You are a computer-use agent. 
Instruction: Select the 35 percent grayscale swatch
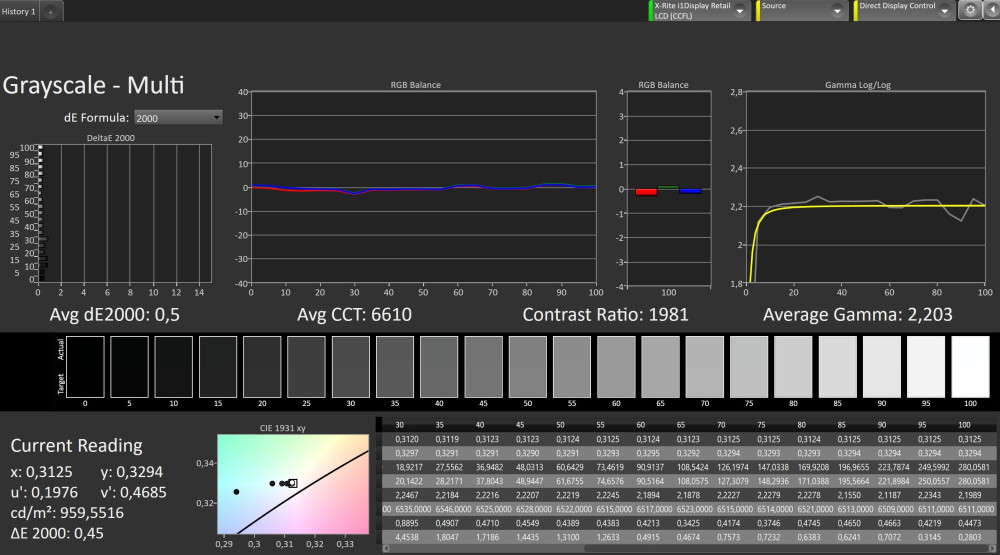395,367
